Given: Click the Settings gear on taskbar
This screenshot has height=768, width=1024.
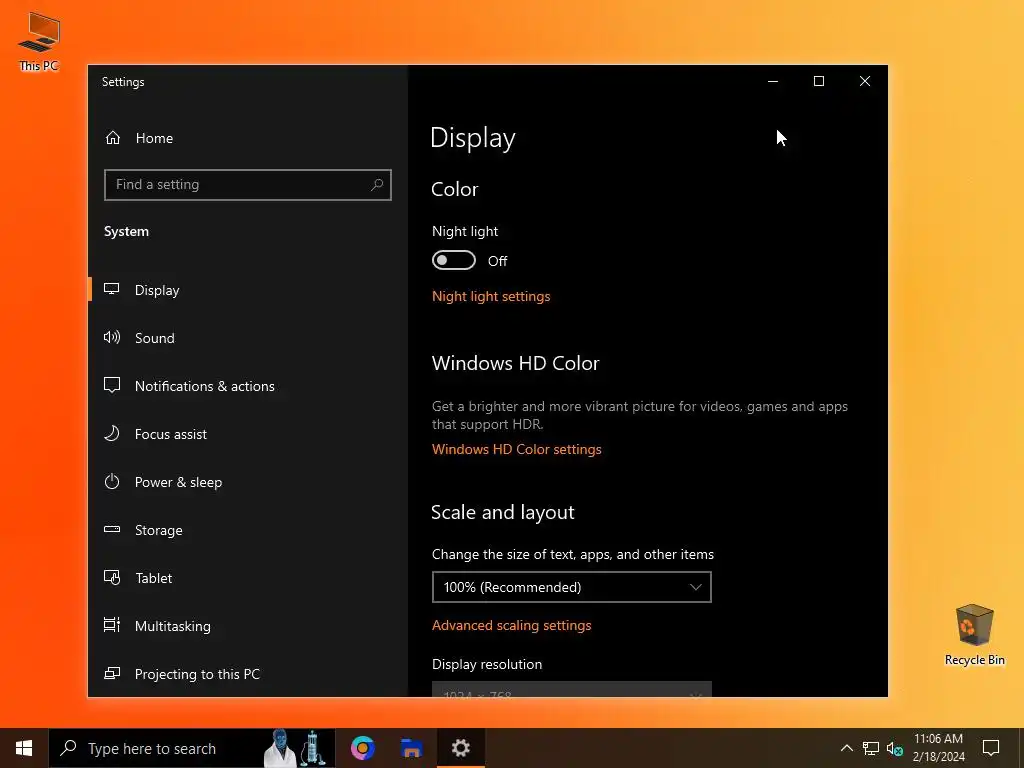Looking at the screenshot, I should pos(460,748).
